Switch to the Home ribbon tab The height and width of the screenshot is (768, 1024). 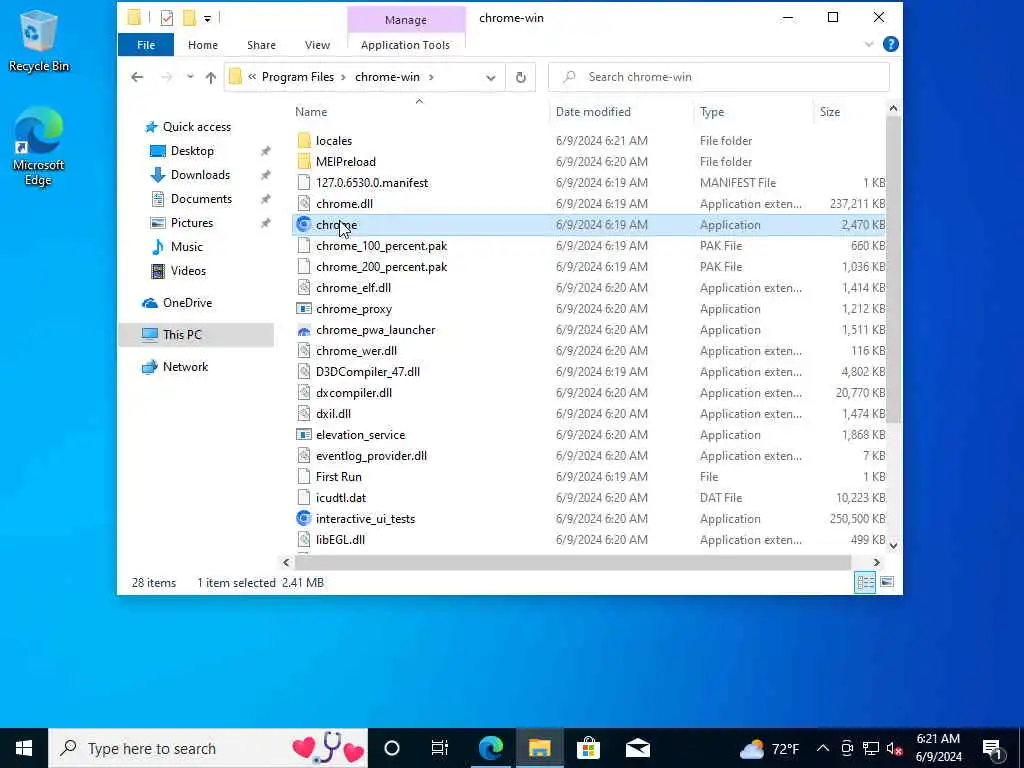(202, 45)
